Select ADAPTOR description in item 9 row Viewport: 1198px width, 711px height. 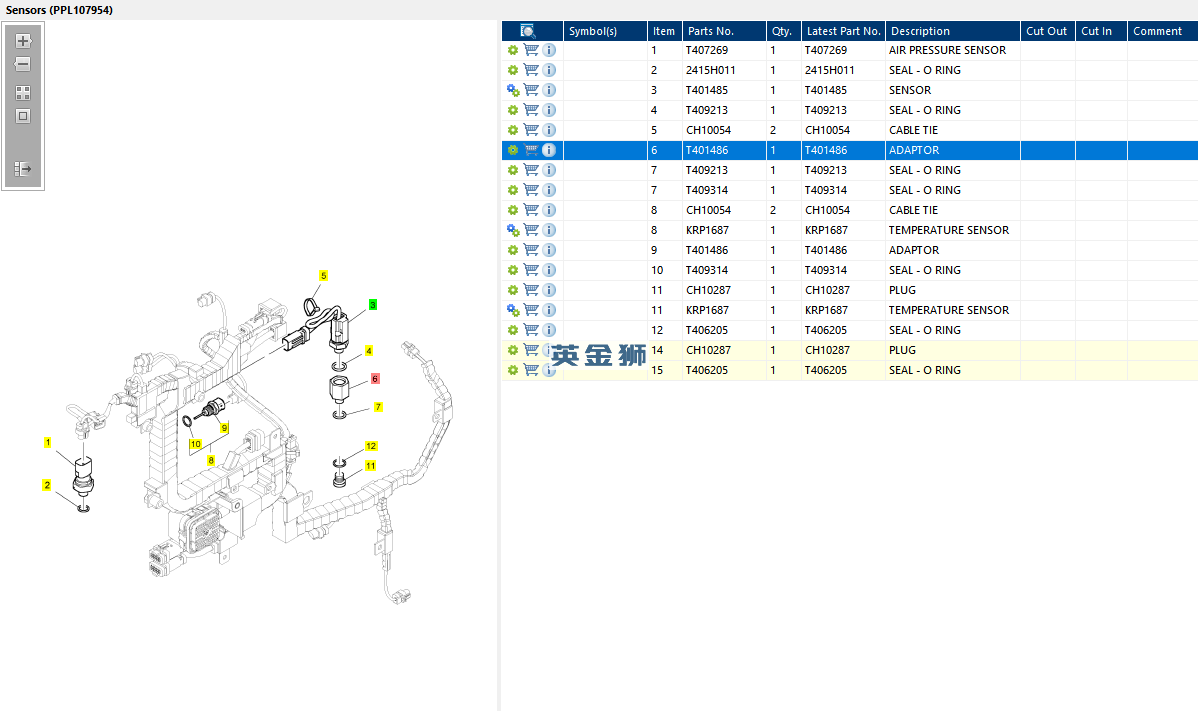click(x=953, y=250)
